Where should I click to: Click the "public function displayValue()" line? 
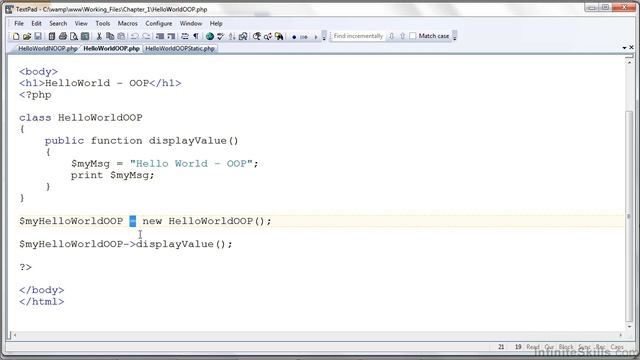[x=141, y=141]
